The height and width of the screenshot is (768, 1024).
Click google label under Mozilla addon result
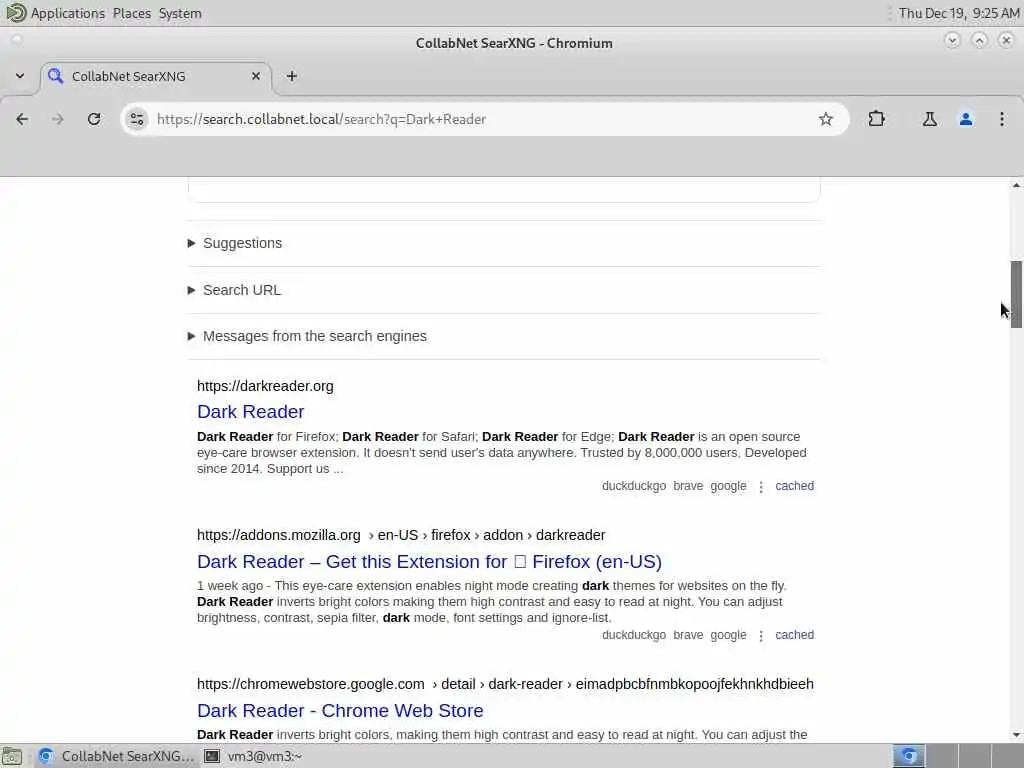728,635
